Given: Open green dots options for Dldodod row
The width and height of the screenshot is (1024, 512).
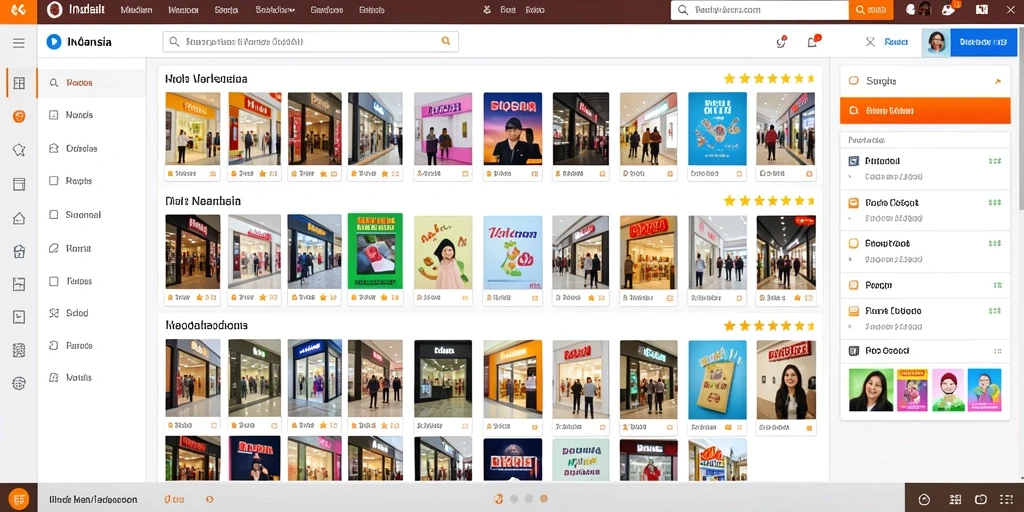Looking at the screenshot, I should (995, 161).
